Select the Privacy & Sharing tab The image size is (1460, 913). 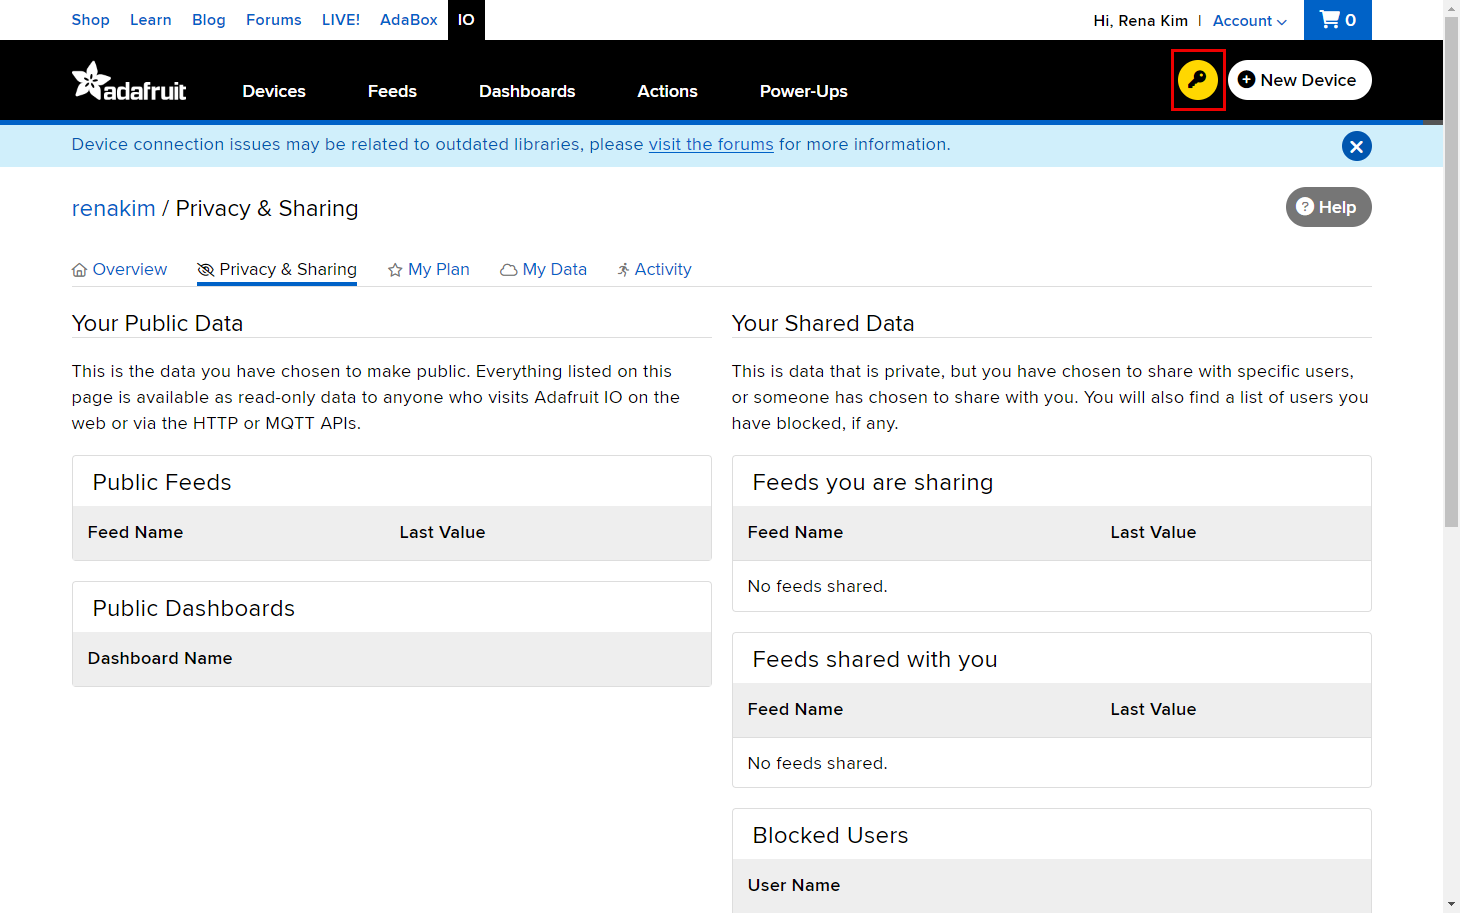(277, 269)
